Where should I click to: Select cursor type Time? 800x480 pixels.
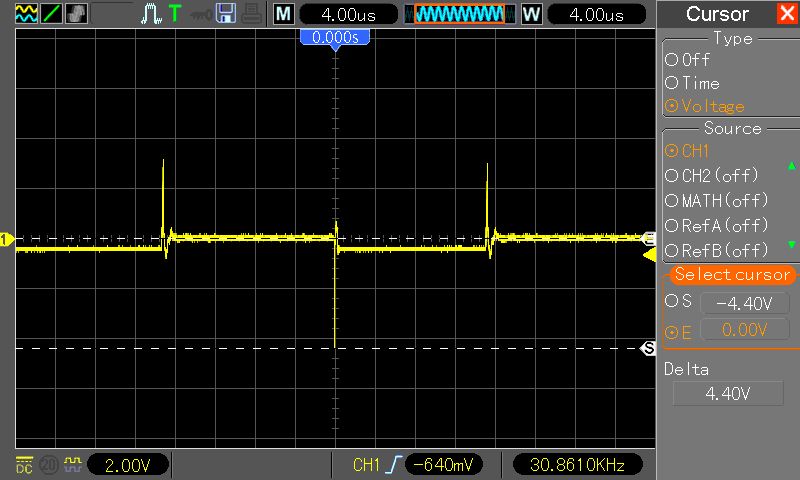coord(692,83)
